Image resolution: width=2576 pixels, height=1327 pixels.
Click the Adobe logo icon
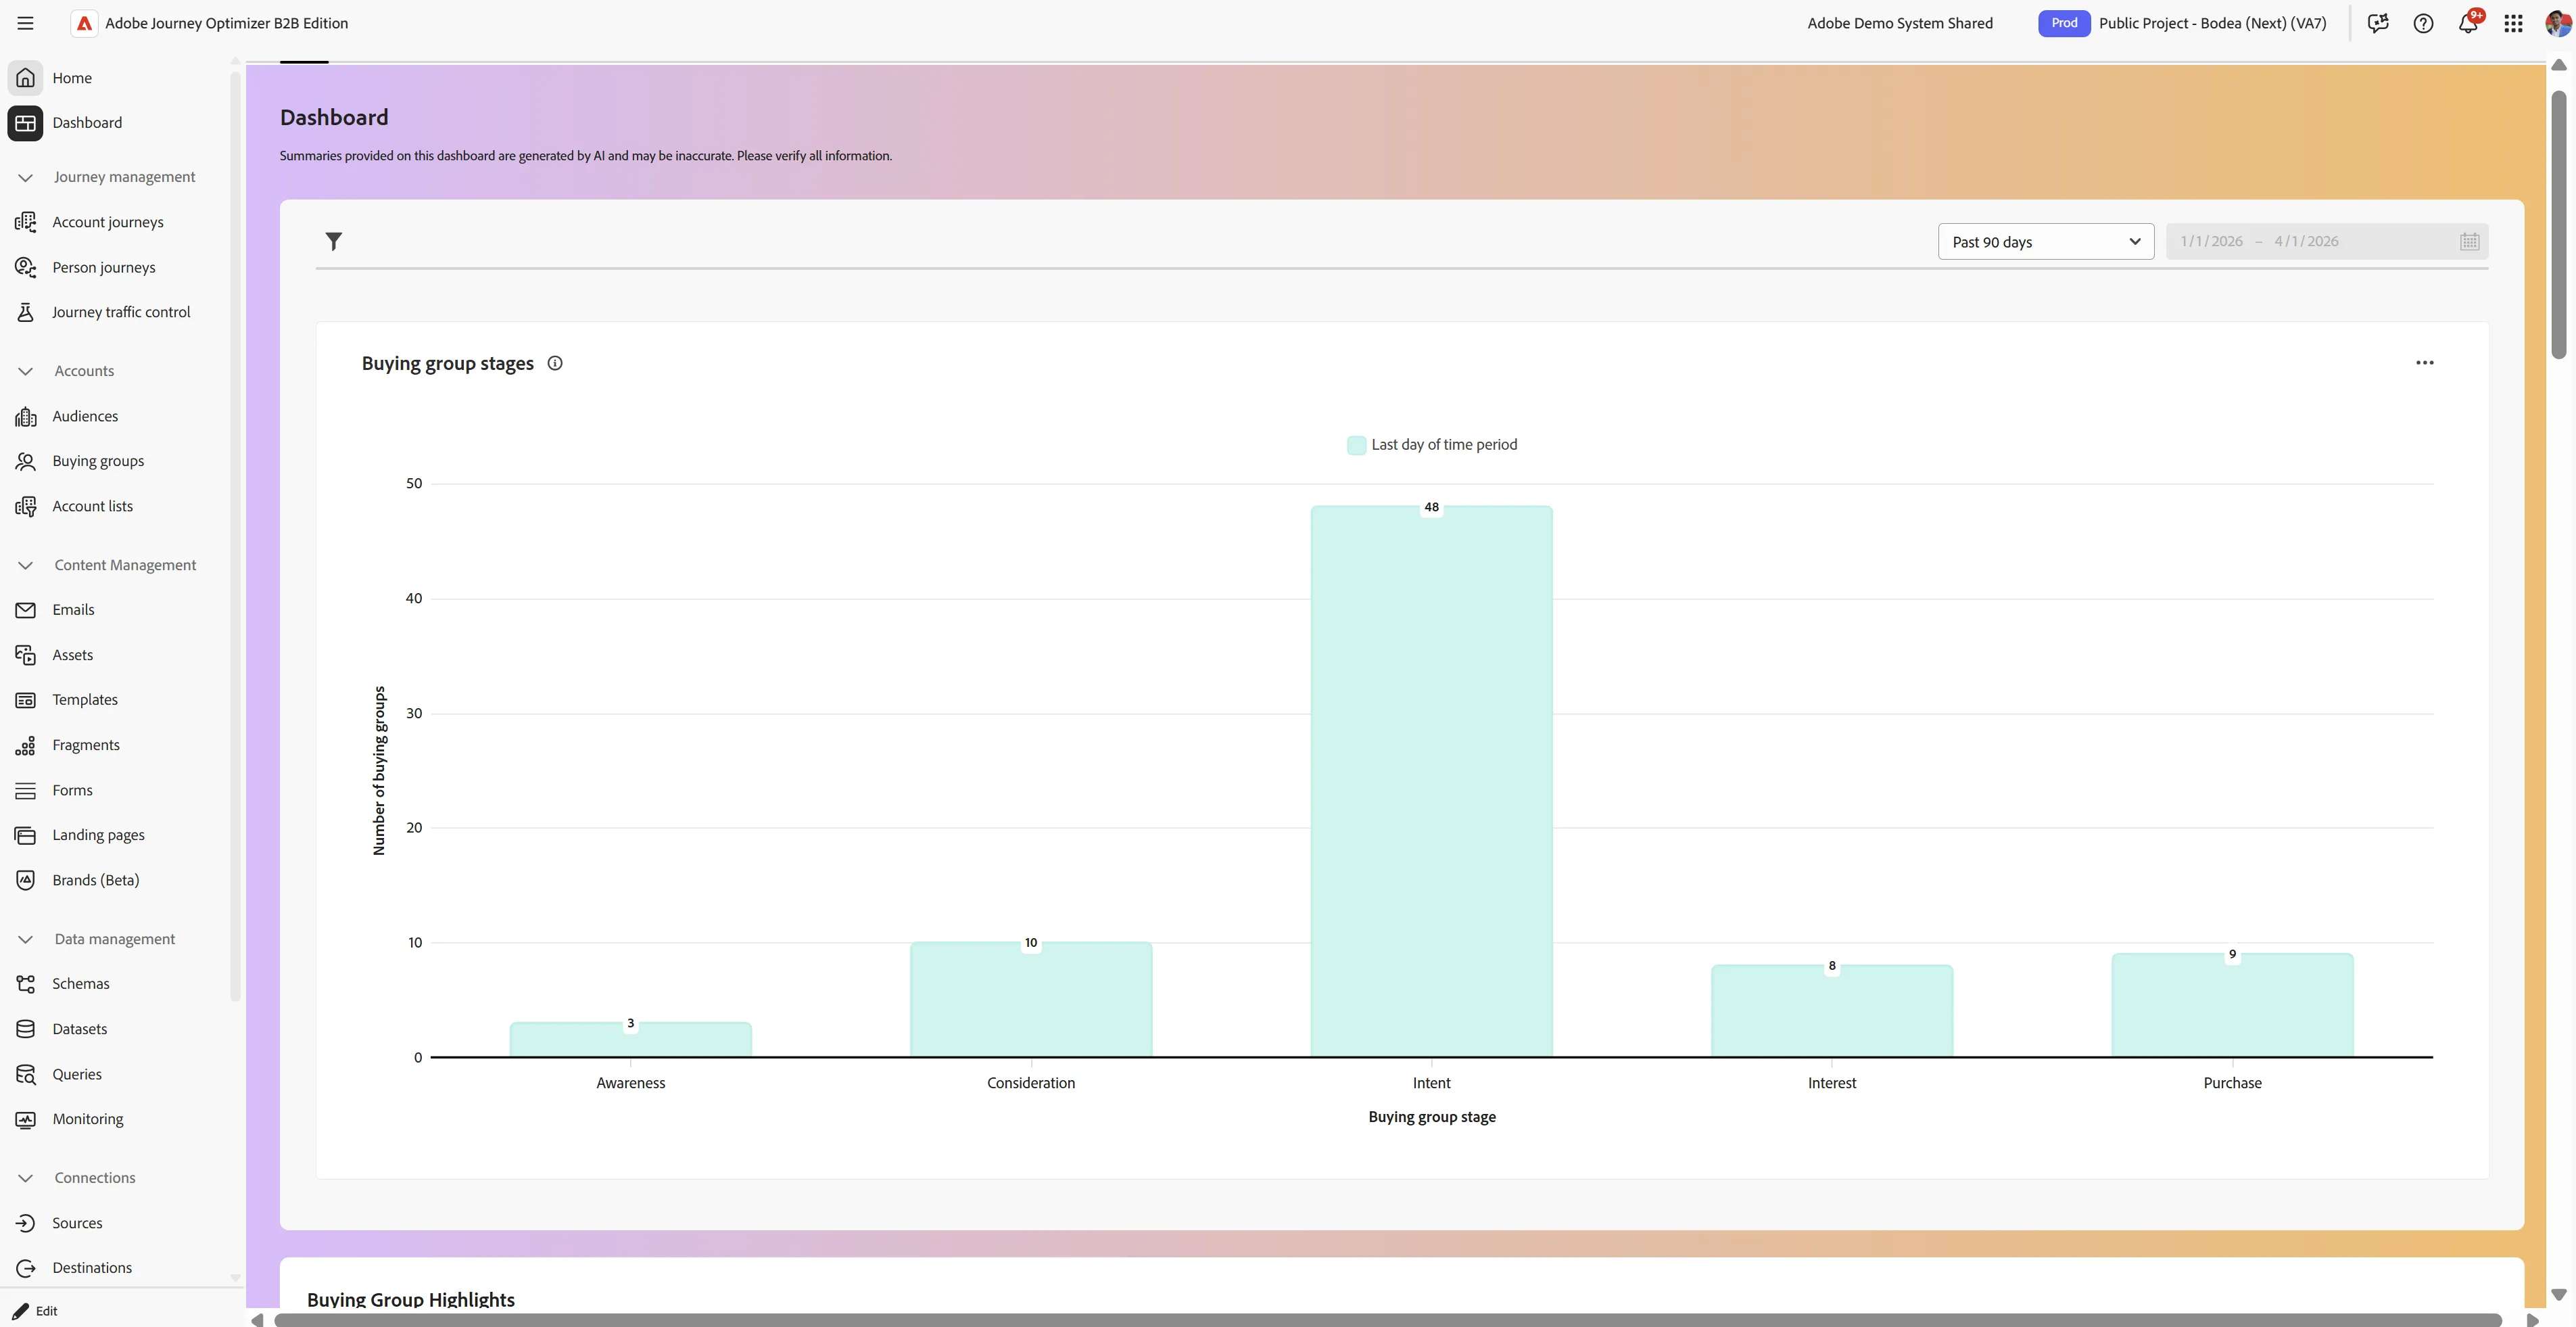click(x=85, y=23)
